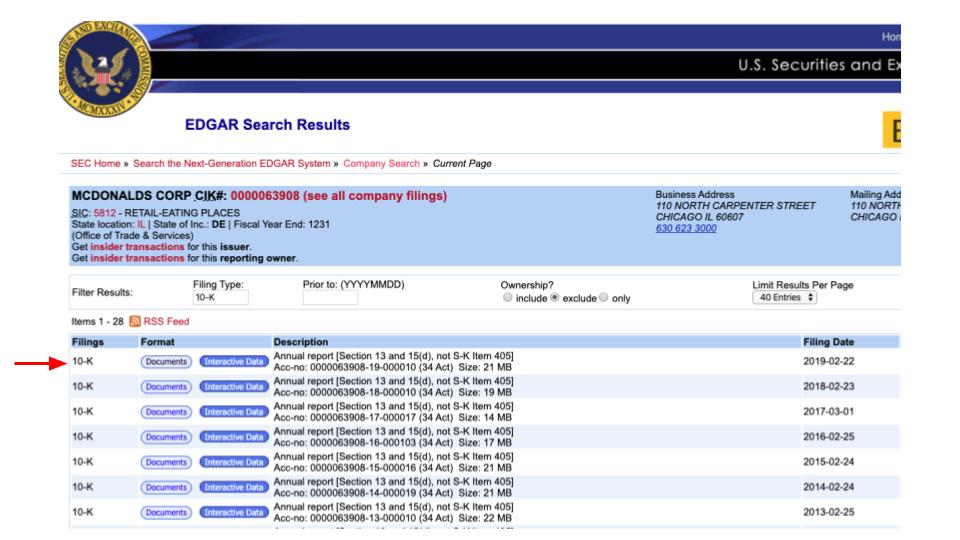960x540 pixels.
Task: Click the Format column header
Action: pyautogui.click(x=157, y=342)
